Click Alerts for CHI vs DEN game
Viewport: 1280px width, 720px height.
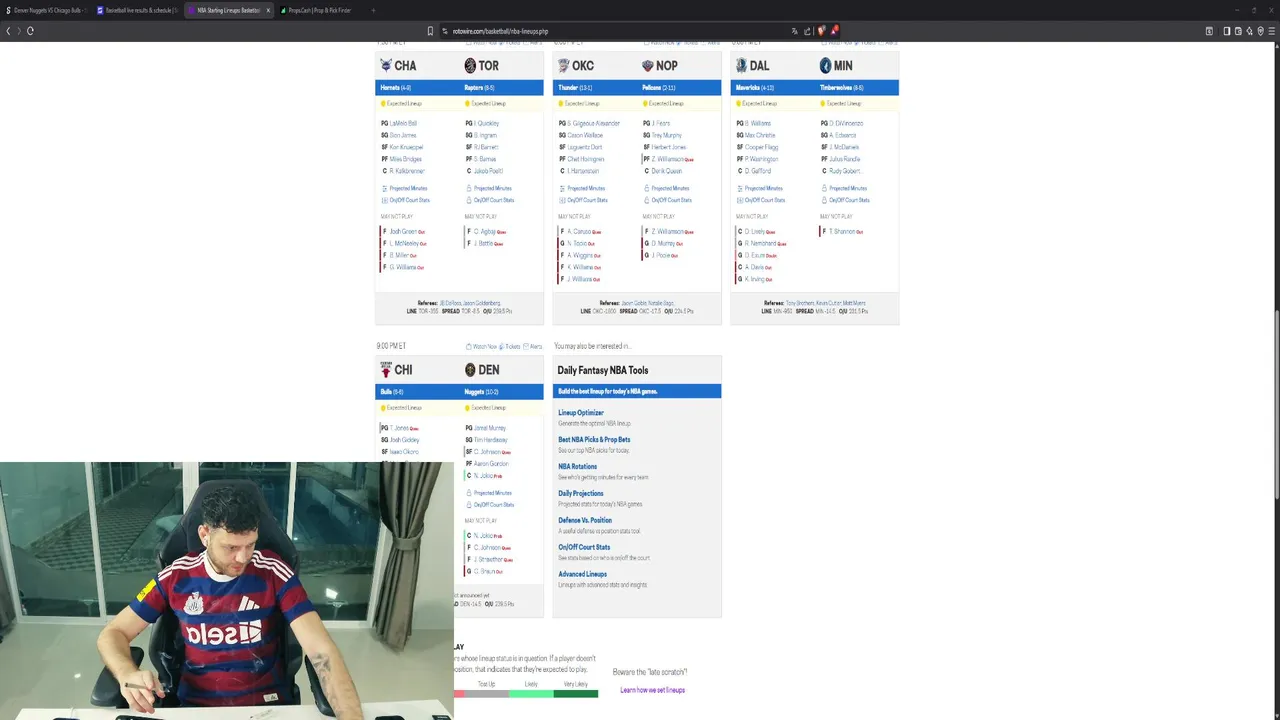533,346
